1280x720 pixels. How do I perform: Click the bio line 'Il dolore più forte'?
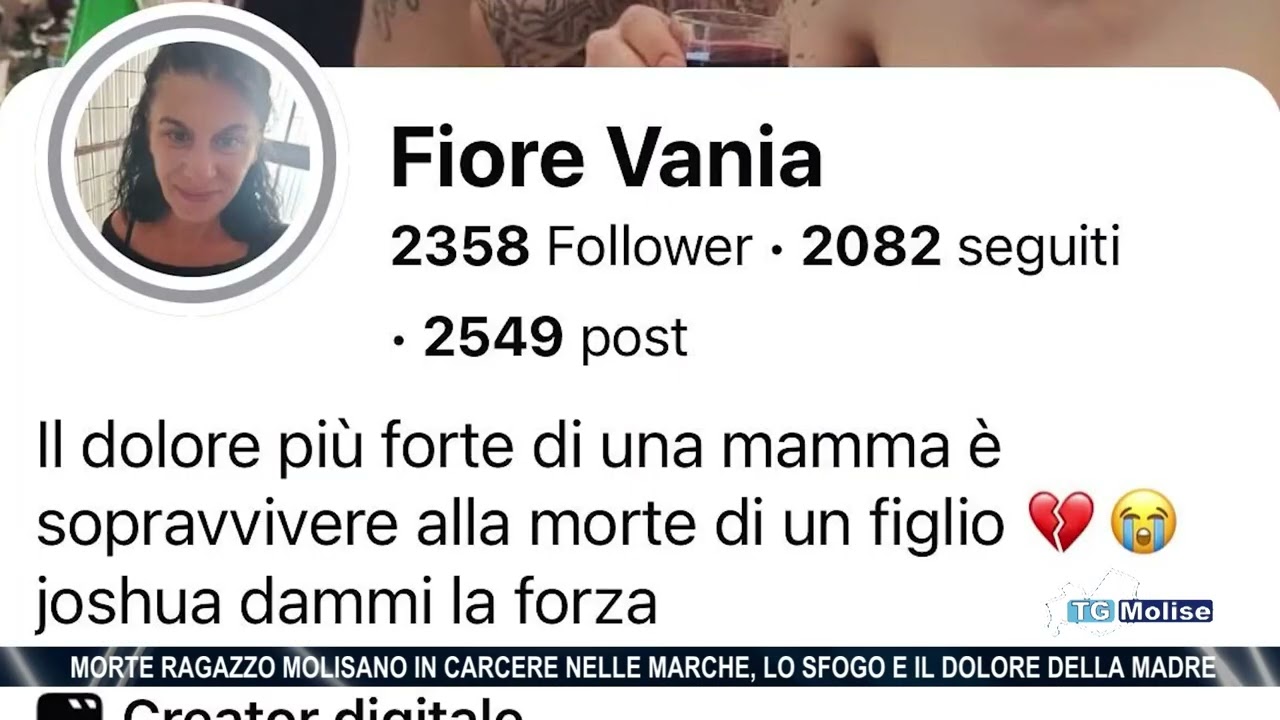pos(519,447)
